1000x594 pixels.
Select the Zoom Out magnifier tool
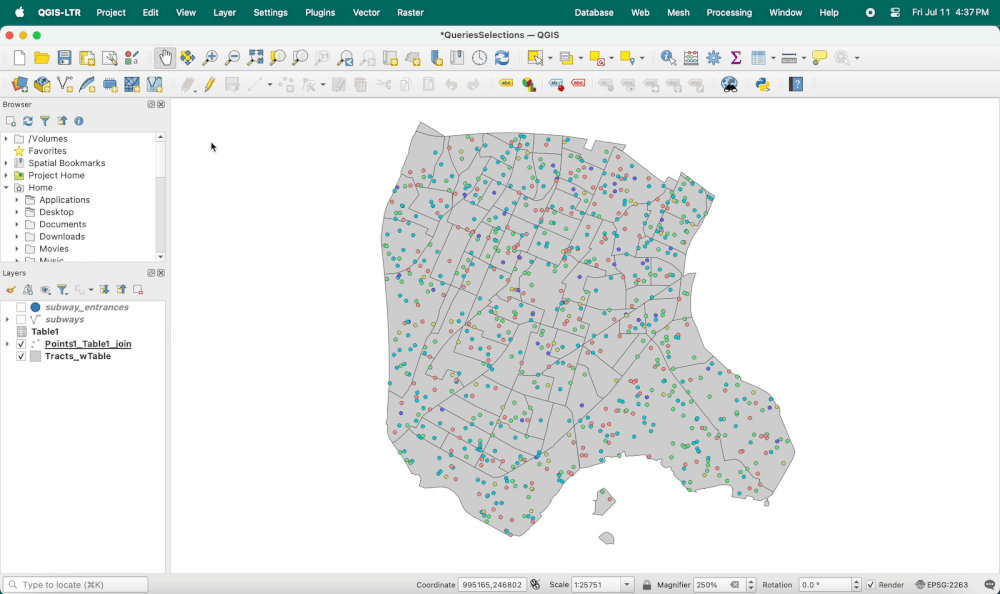click(232, 58)
